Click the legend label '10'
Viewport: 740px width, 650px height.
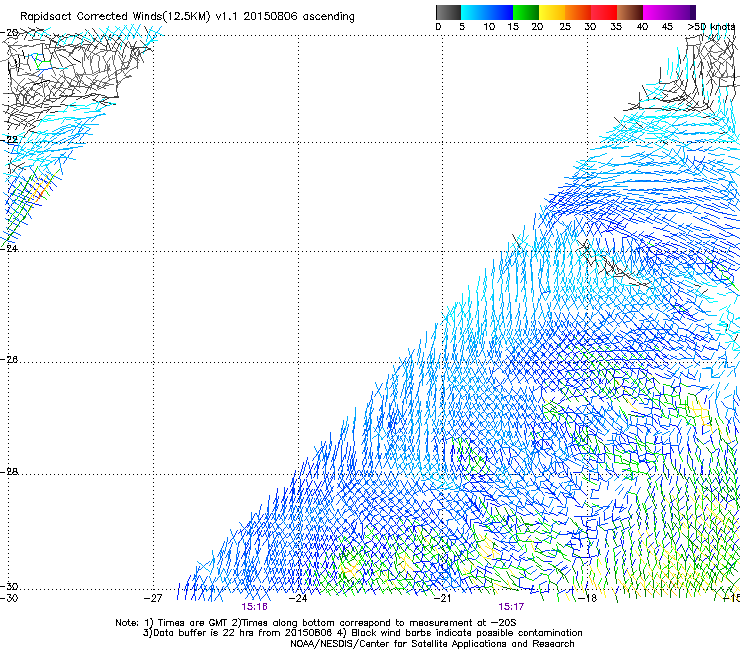coord(489,27)
